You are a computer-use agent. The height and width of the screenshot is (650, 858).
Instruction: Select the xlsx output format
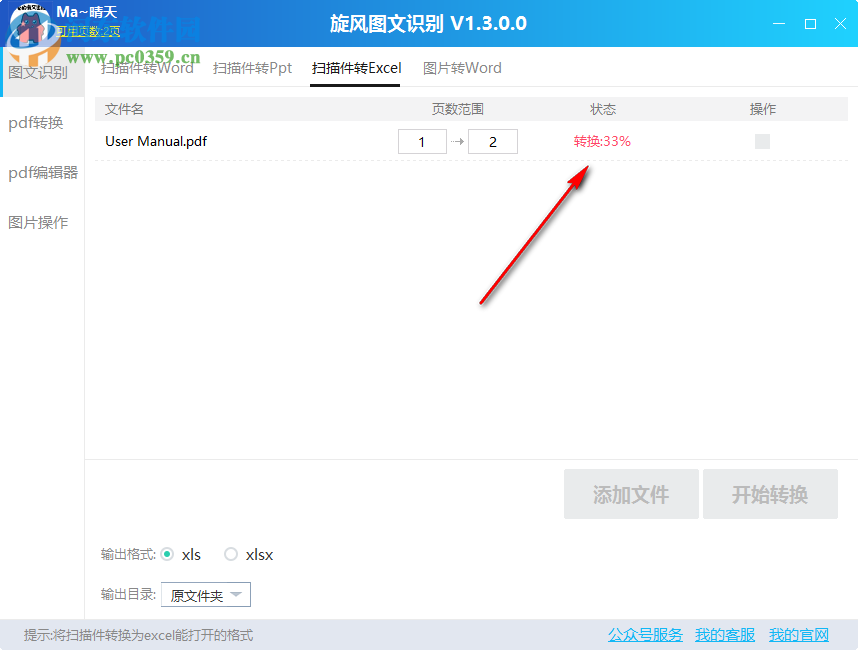231,554
